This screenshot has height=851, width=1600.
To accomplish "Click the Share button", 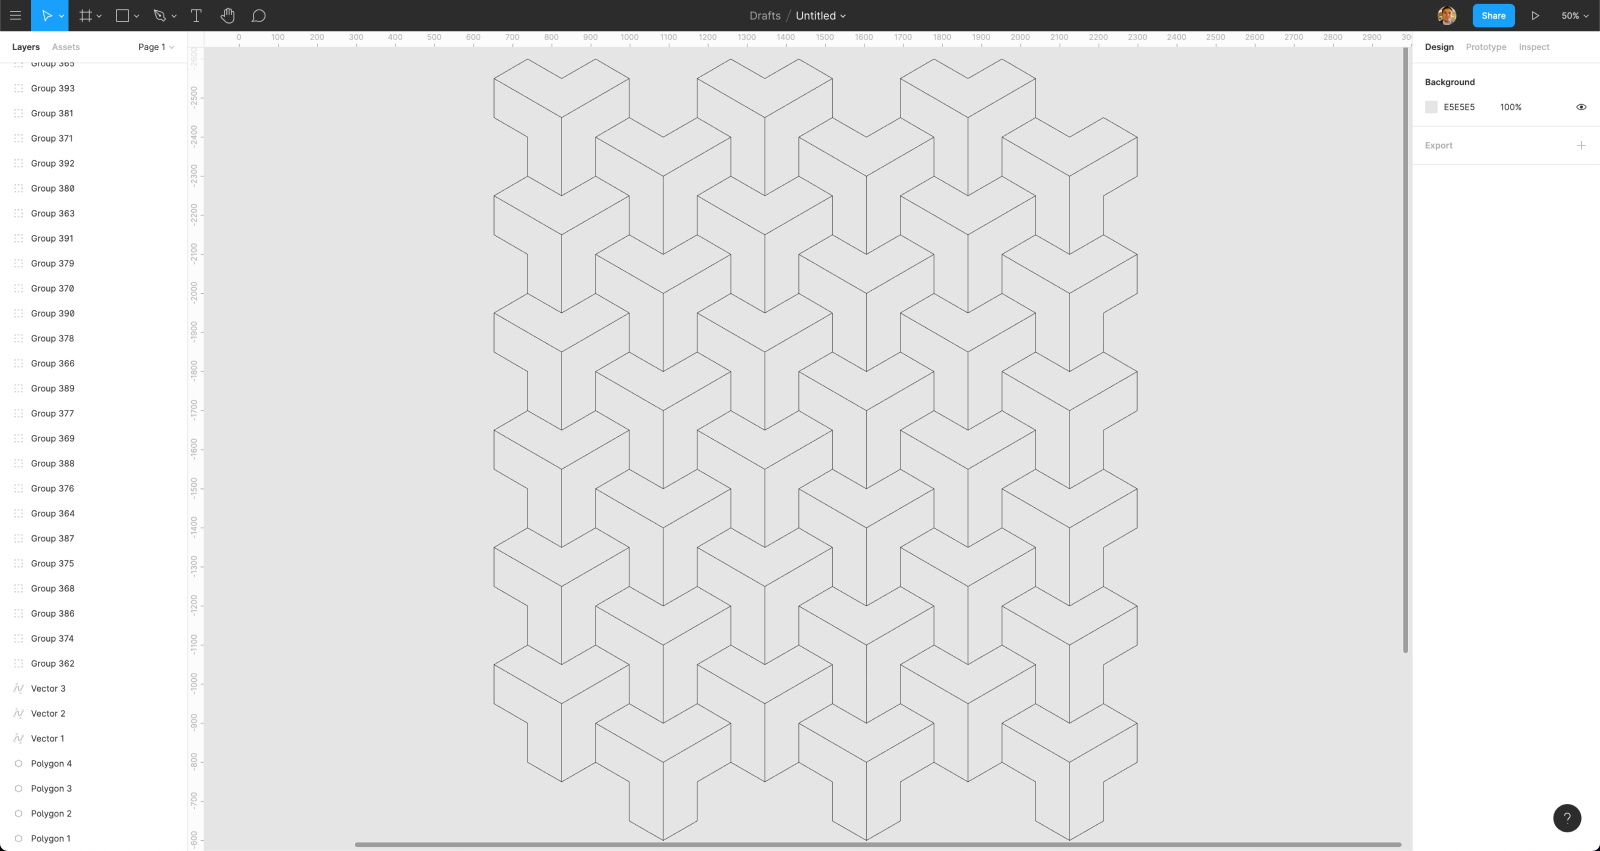I will pos(1493,15).
